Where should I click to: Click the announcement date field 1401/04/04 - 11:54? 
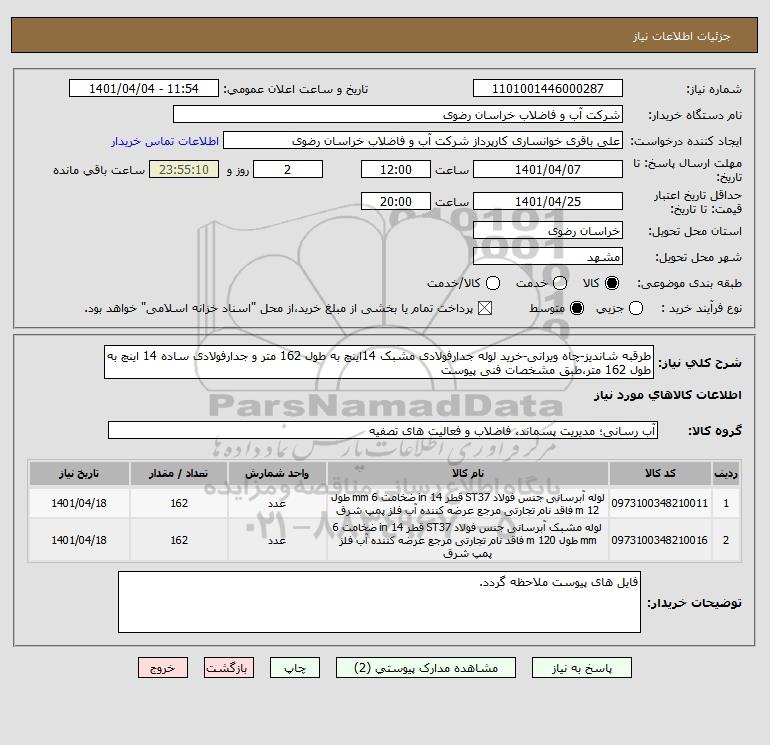click(x=143, y=88)
